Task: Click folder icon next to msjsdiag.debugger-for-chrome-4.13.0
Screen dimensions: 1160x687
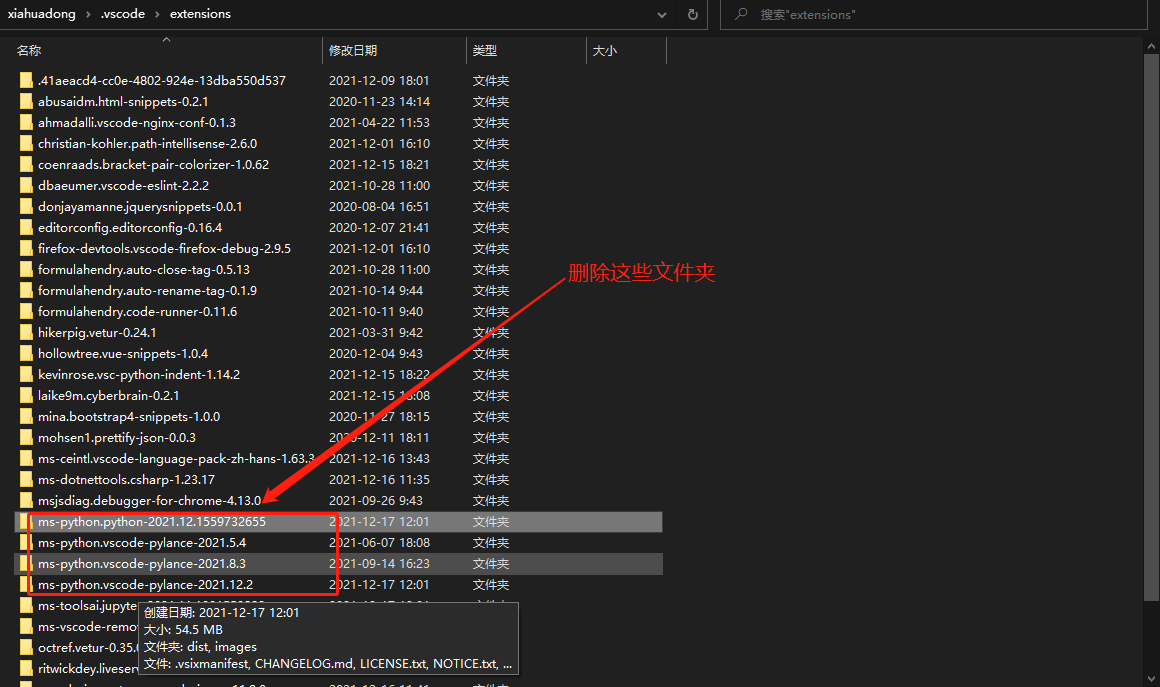Action: [25, 500]
